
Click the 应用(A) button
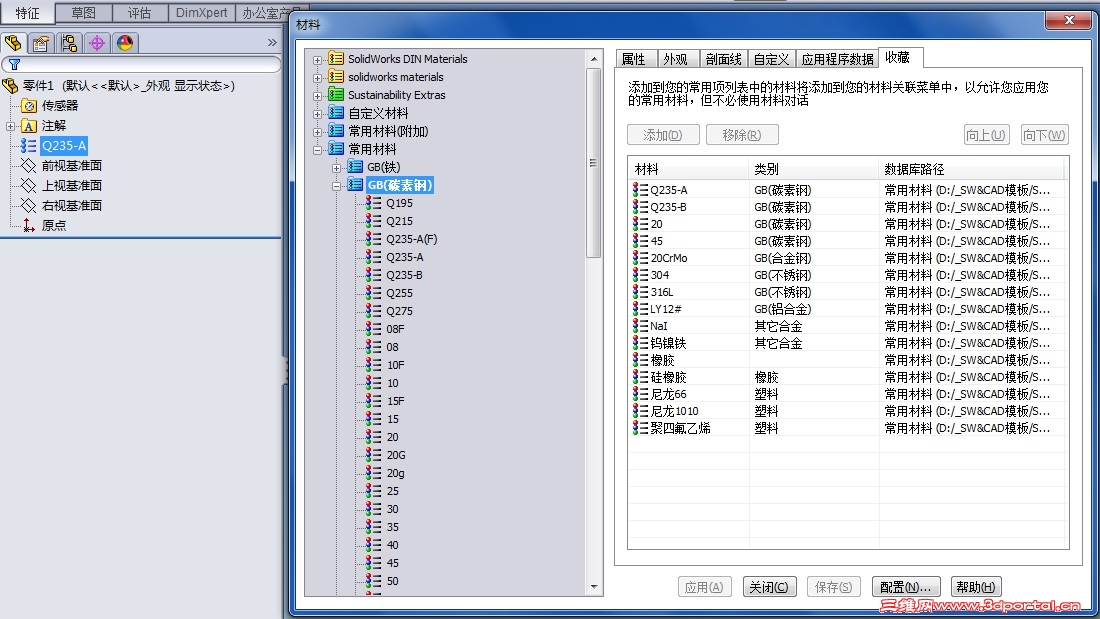[705, 587]
